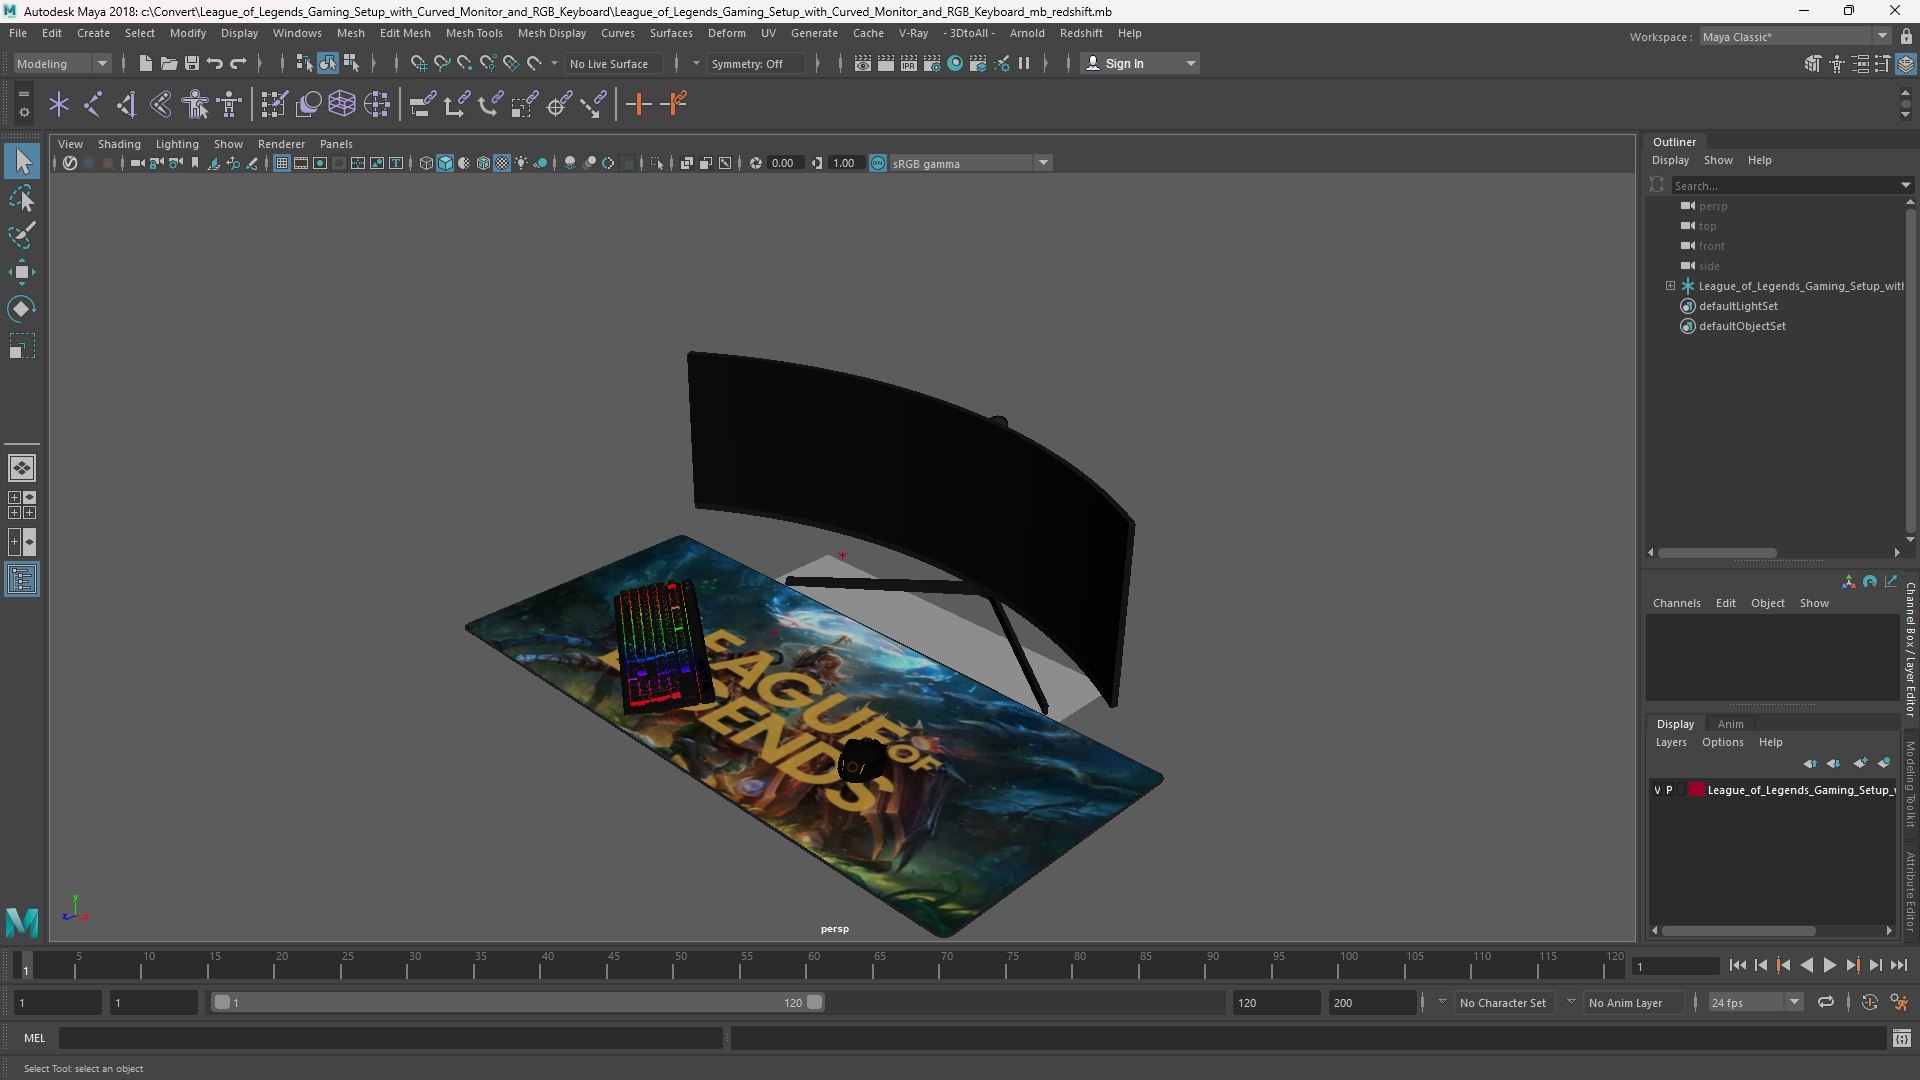Image resolution: width=1920 pixels, height=1080 pixels.
Task: Activate the Rotate tool
Action: 22,309
